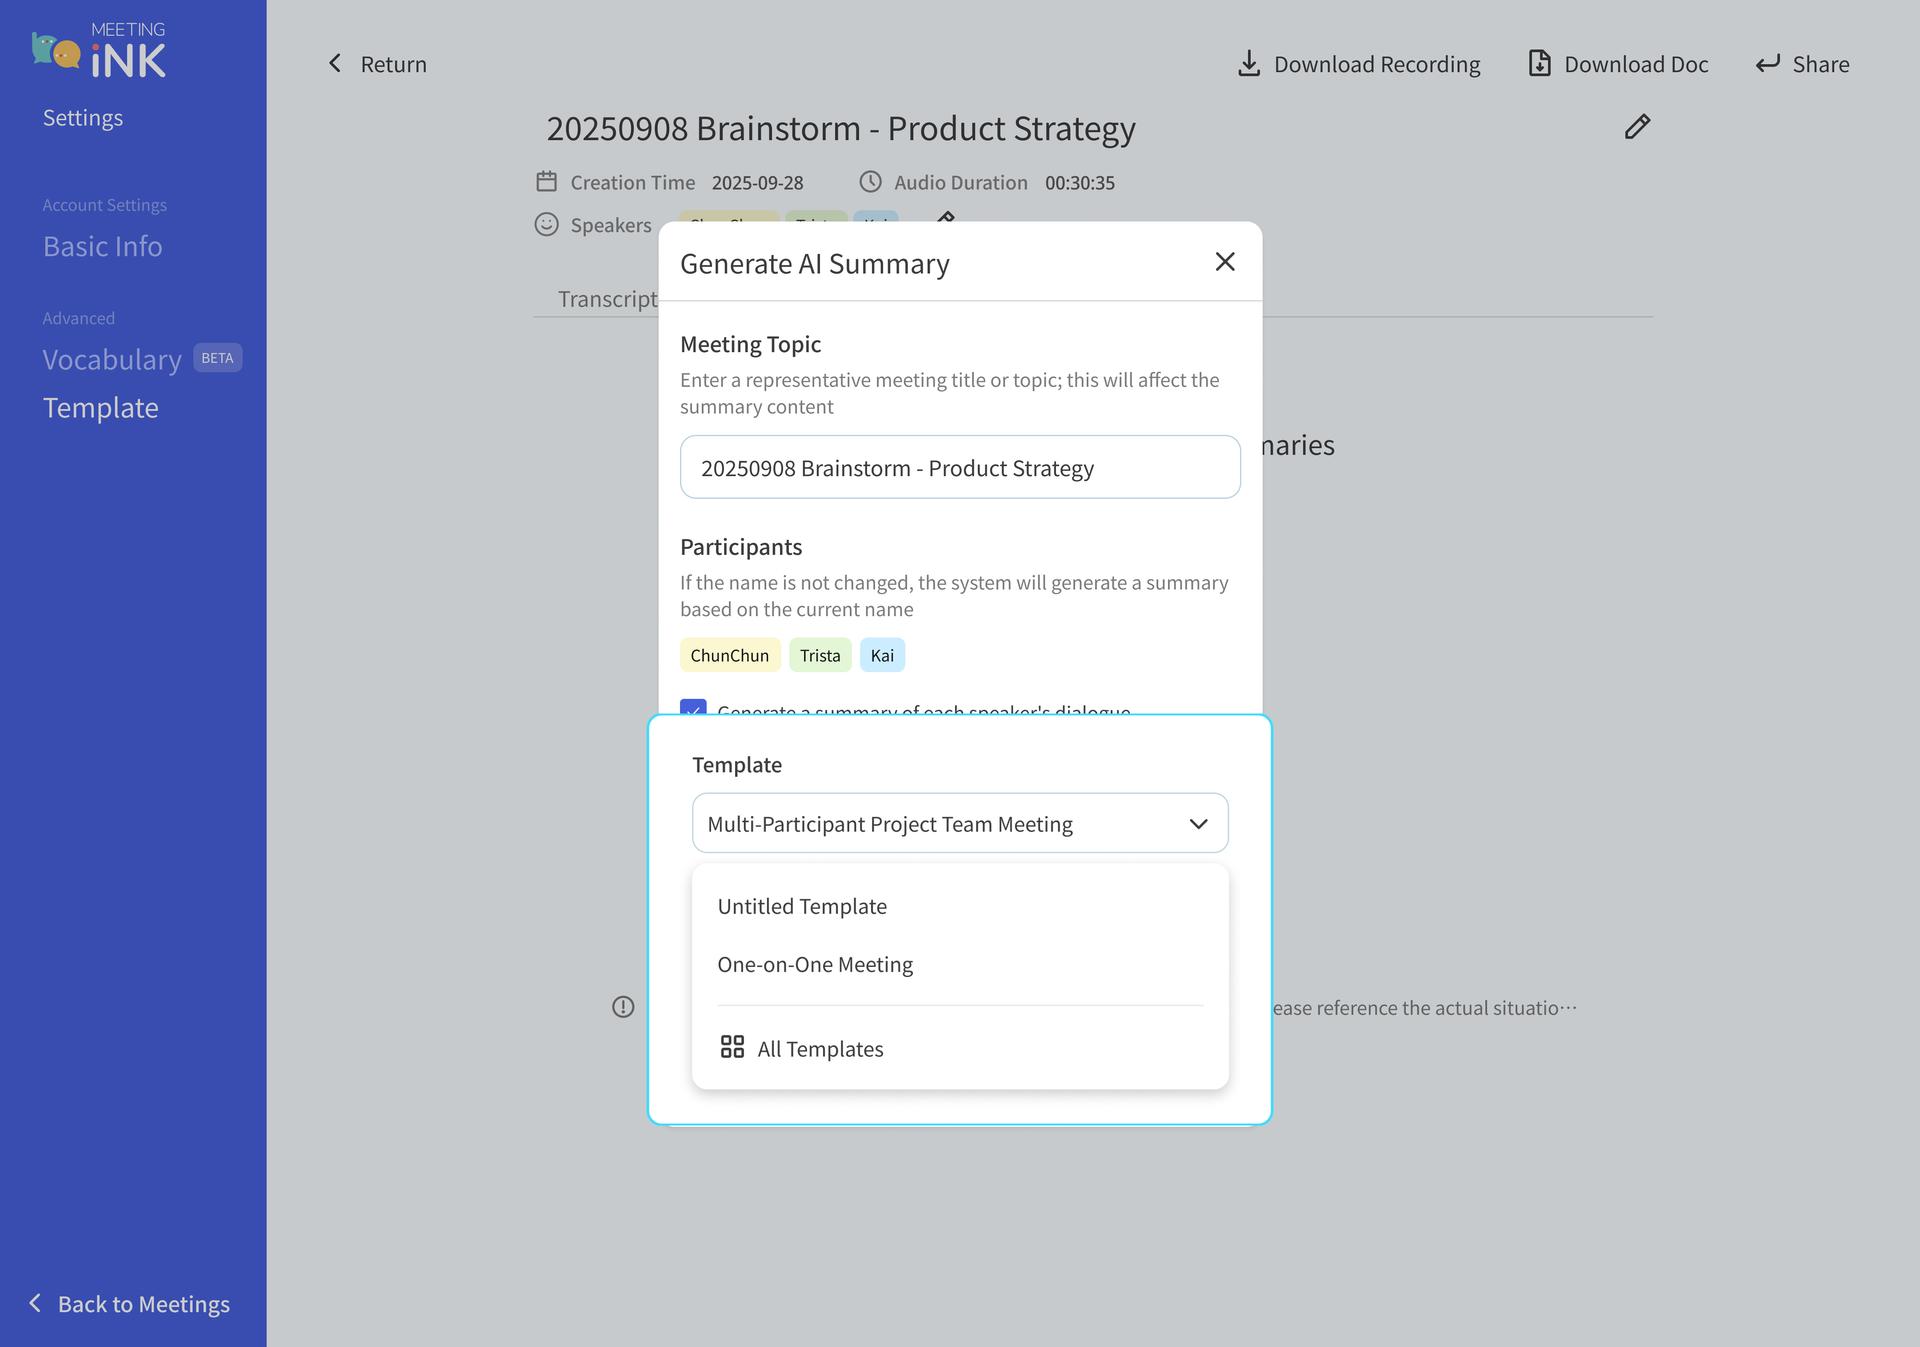
Task: Click the Meeting Topic input field
Action: pos(959,467)
